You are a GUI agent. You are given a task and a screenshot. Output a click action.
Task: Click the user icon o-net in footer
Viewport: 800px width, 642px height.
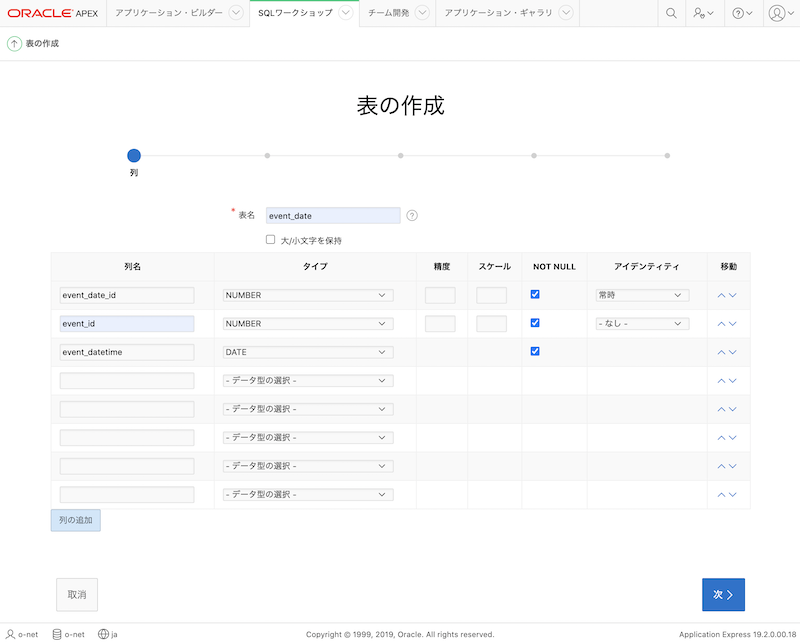(x=10, y=634)
